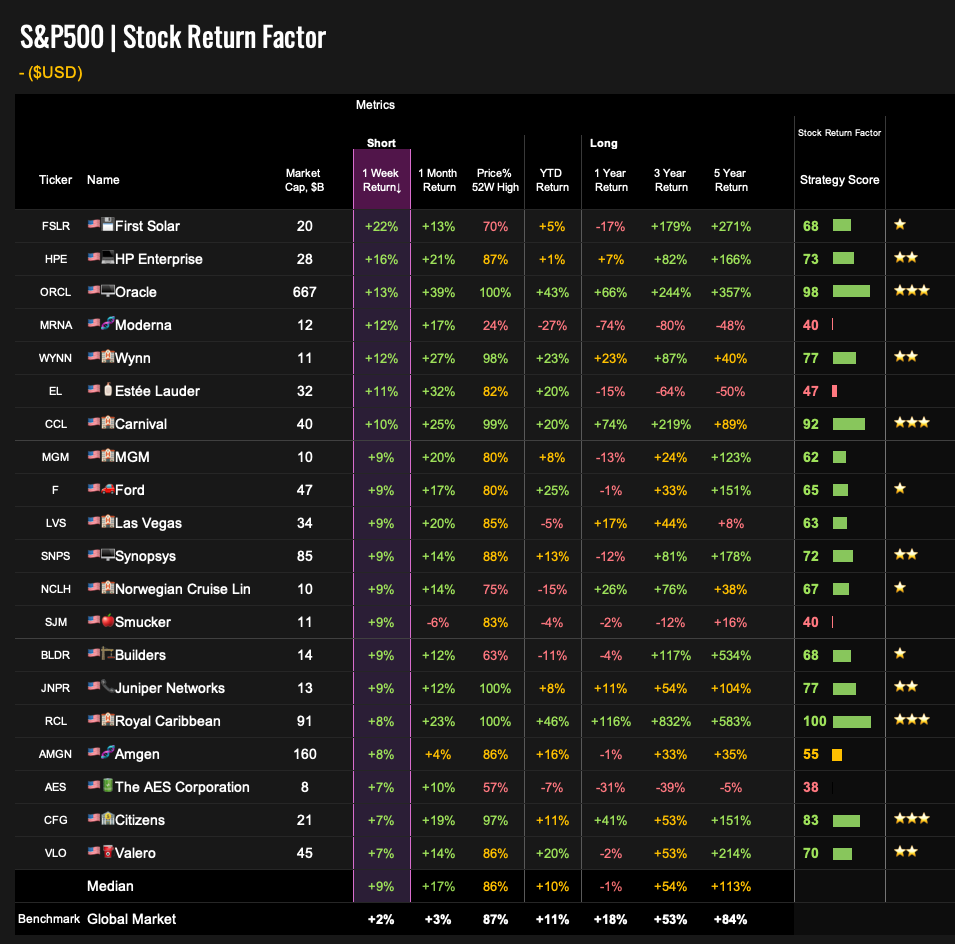The image size is (955, 944).
Task: Click the +534% five-year return for Builders
Action: point(731,656)
